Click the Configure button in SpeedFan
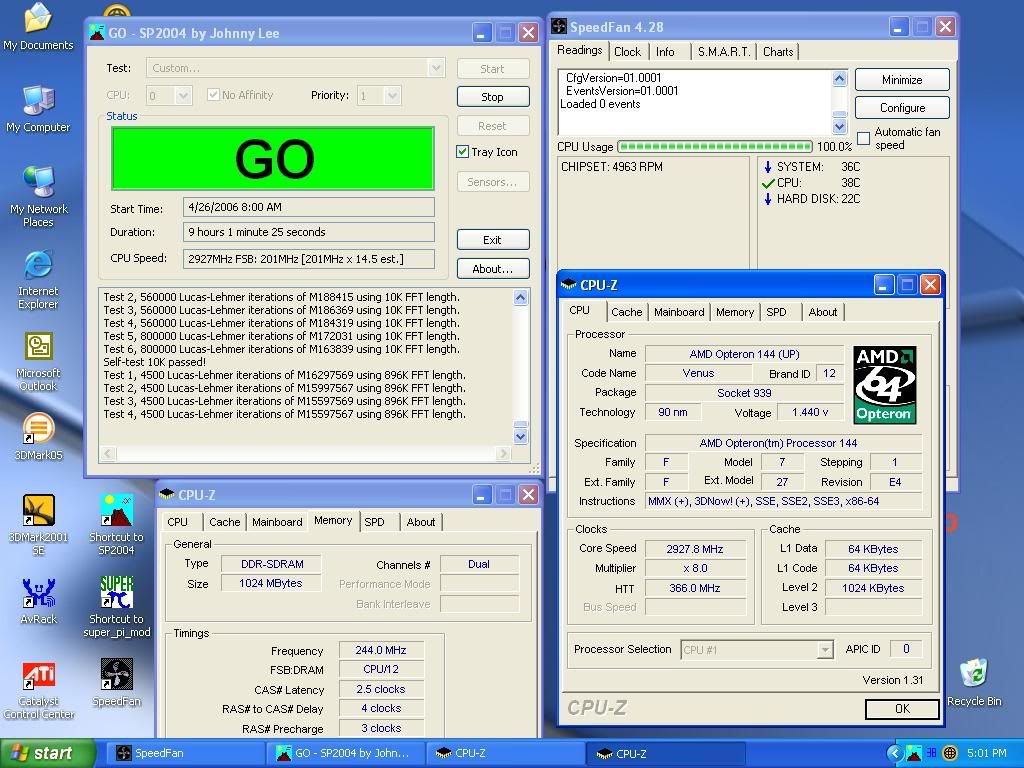This screenshot has height=768, width=1024. point(902,108)
